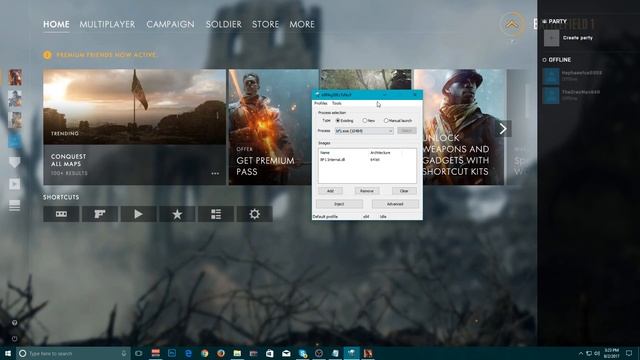The width and height of the screenshot is (640, 360).
Task: Open the Windows Start menu
Action: [x=8, y=353]
